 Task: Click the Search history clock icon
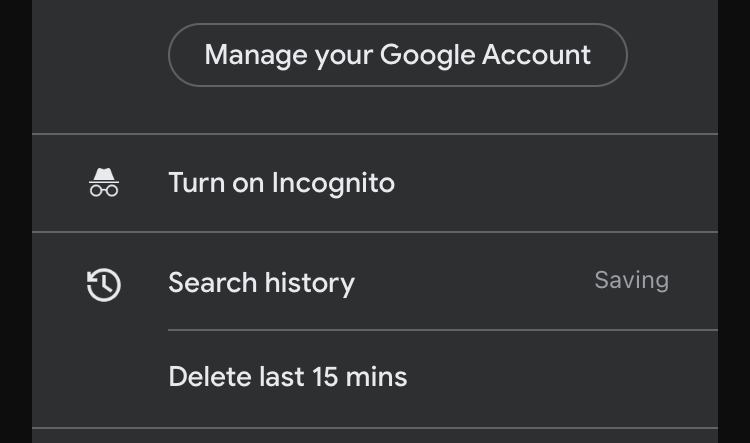[x=104, y=285]
